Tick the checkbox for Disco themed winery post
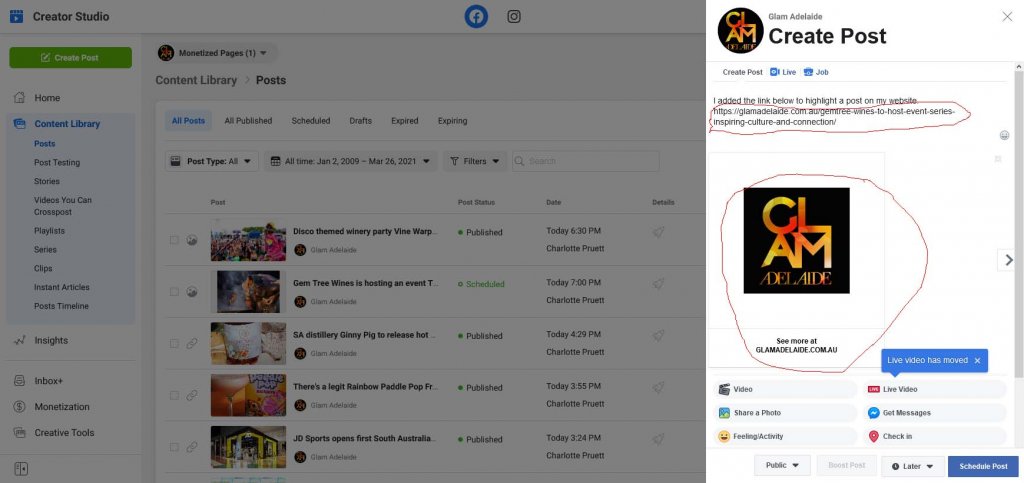Viewport: 1024px width, 483px height. coord(174,240)
